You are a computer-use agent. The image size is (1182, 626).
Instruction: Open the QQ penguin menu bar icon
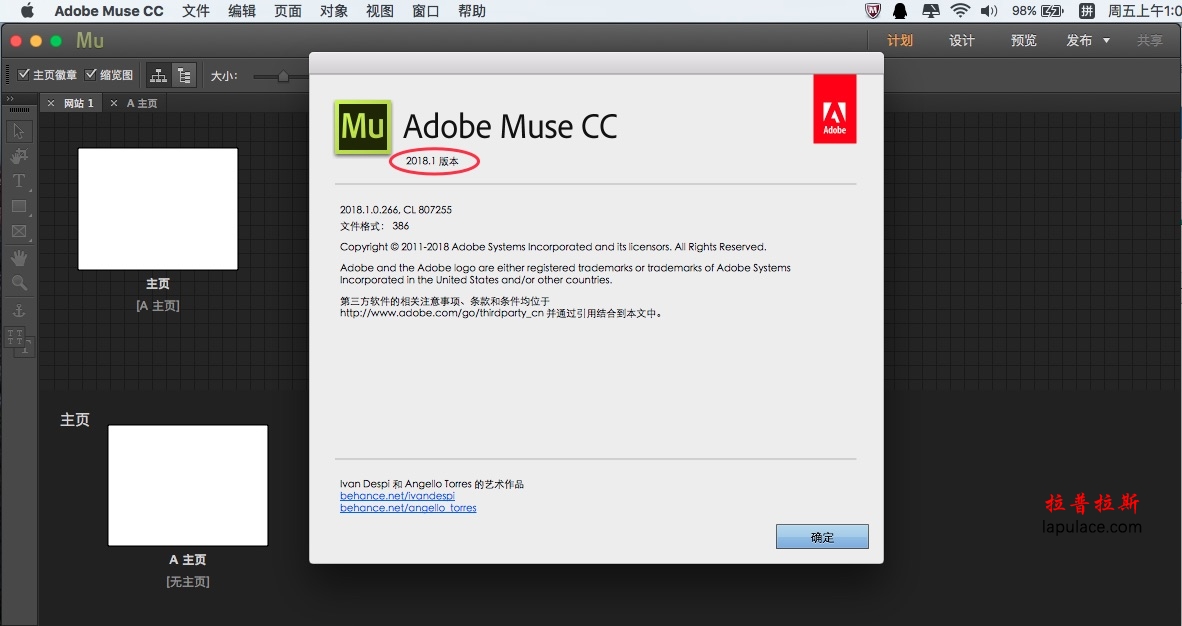click(x=900, y=11)
